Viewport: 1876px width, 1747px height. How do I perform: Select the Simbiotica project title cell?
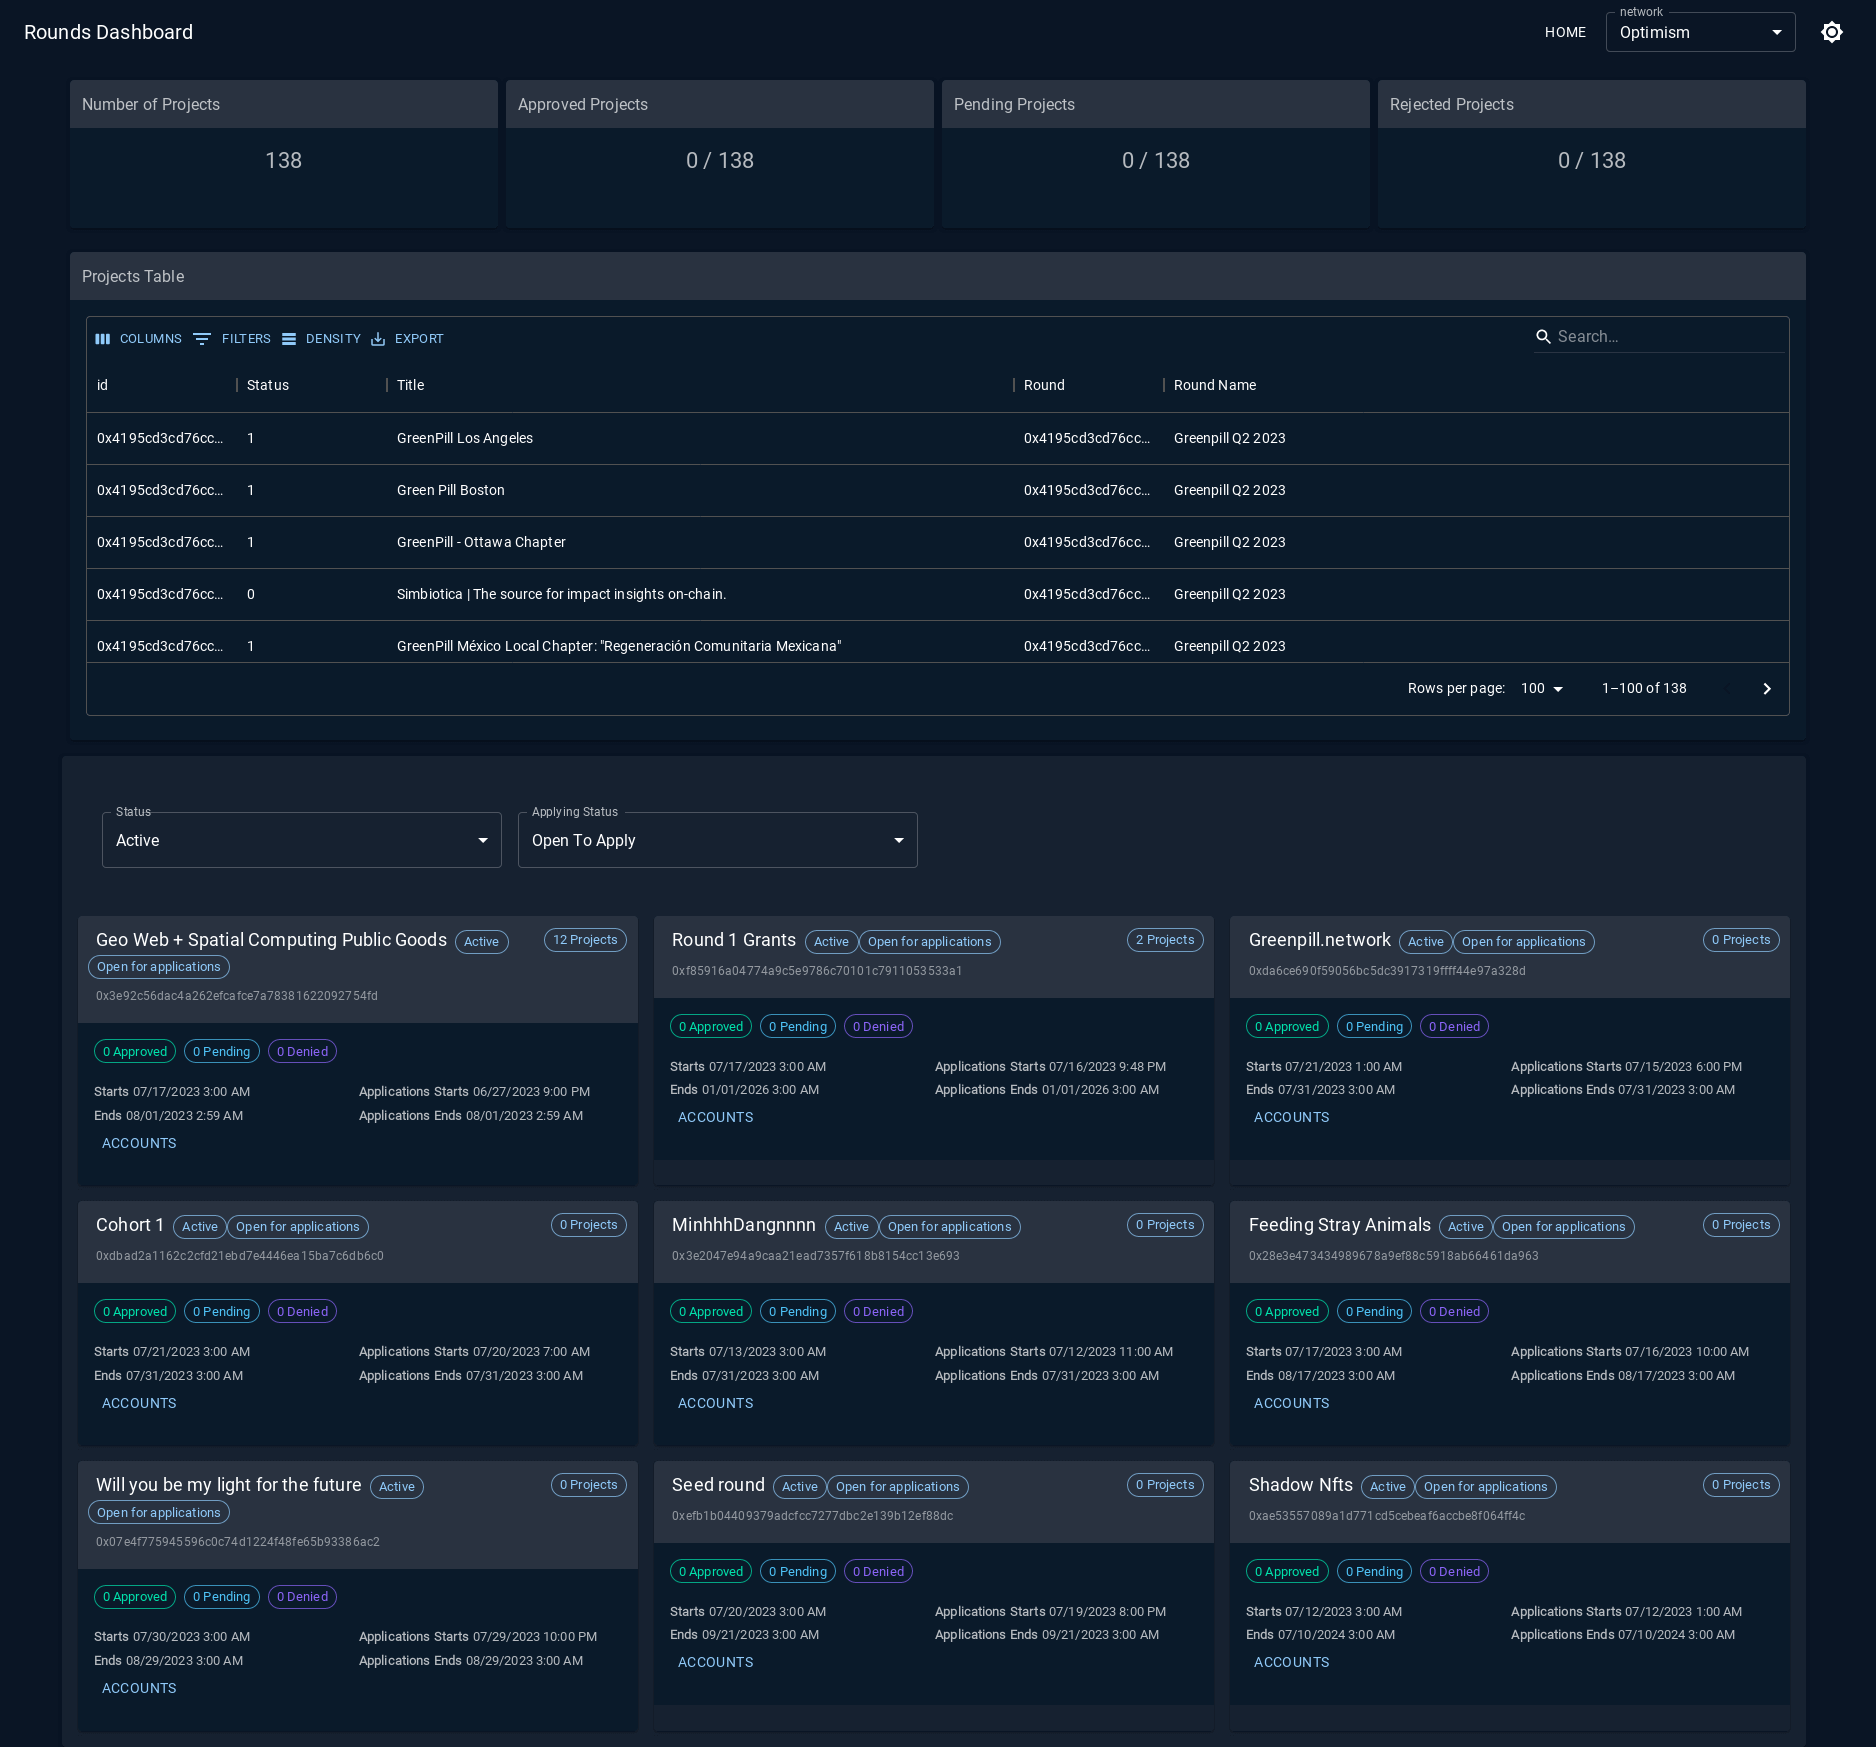click(x=561, y=594)
